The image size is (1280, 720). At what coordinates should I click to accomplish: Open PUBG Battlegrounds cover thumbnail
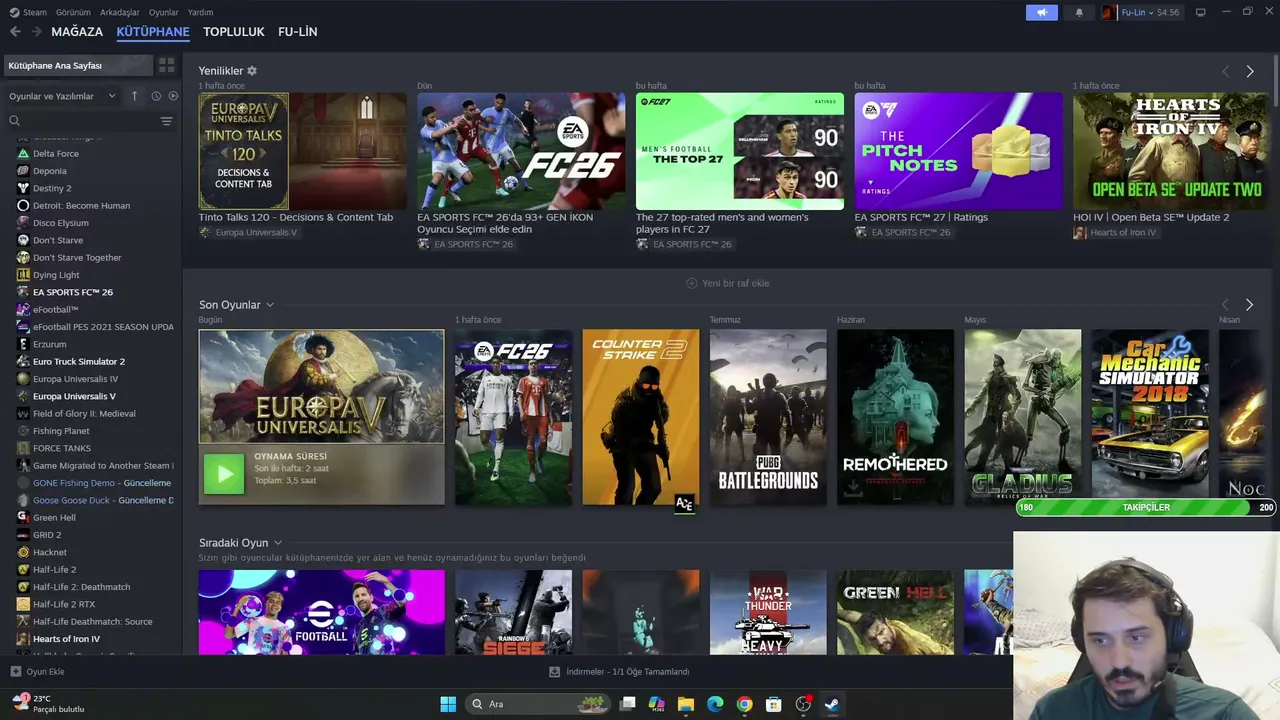pyautogui.click(x=768, y=417)
